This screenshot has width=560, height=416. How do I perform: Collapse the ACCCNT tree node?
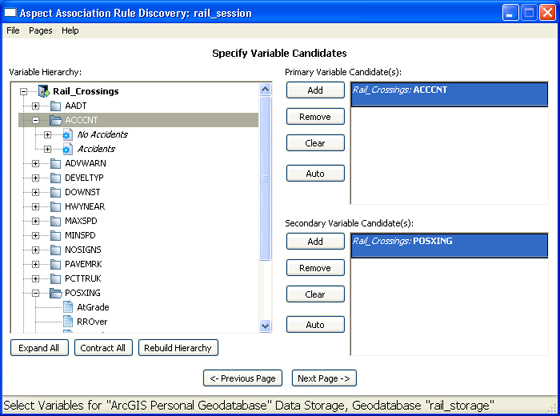(35, 120)
